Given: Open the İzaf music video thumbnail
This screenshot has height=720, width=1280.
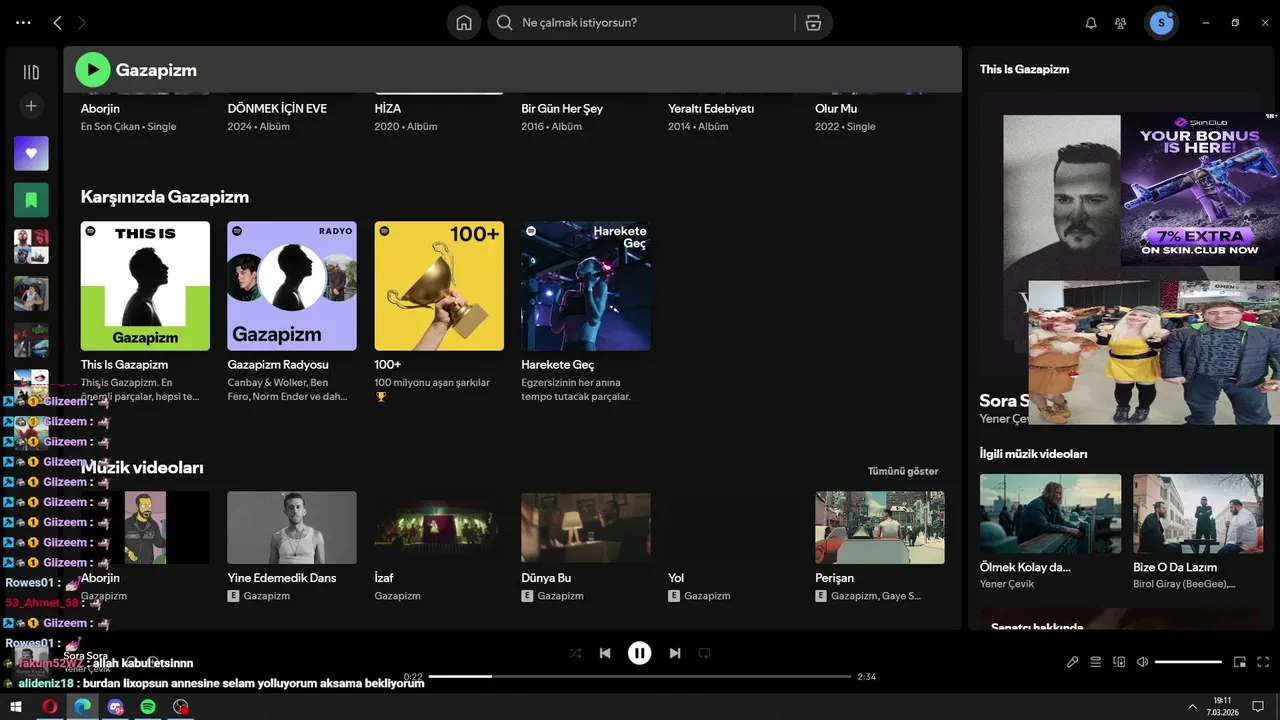Looking at the screenshot, I should pos(439,527).
